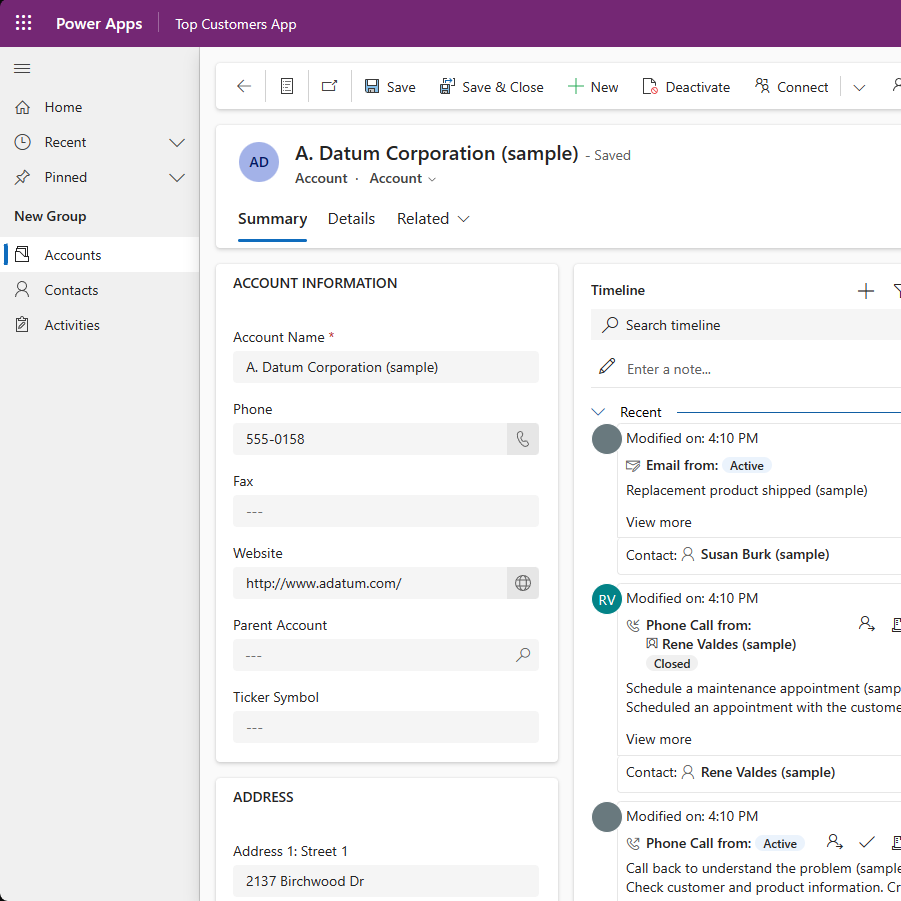Click the pencil note icon
The width and height of the screenshot is (901, 901).
pos(607,367)
